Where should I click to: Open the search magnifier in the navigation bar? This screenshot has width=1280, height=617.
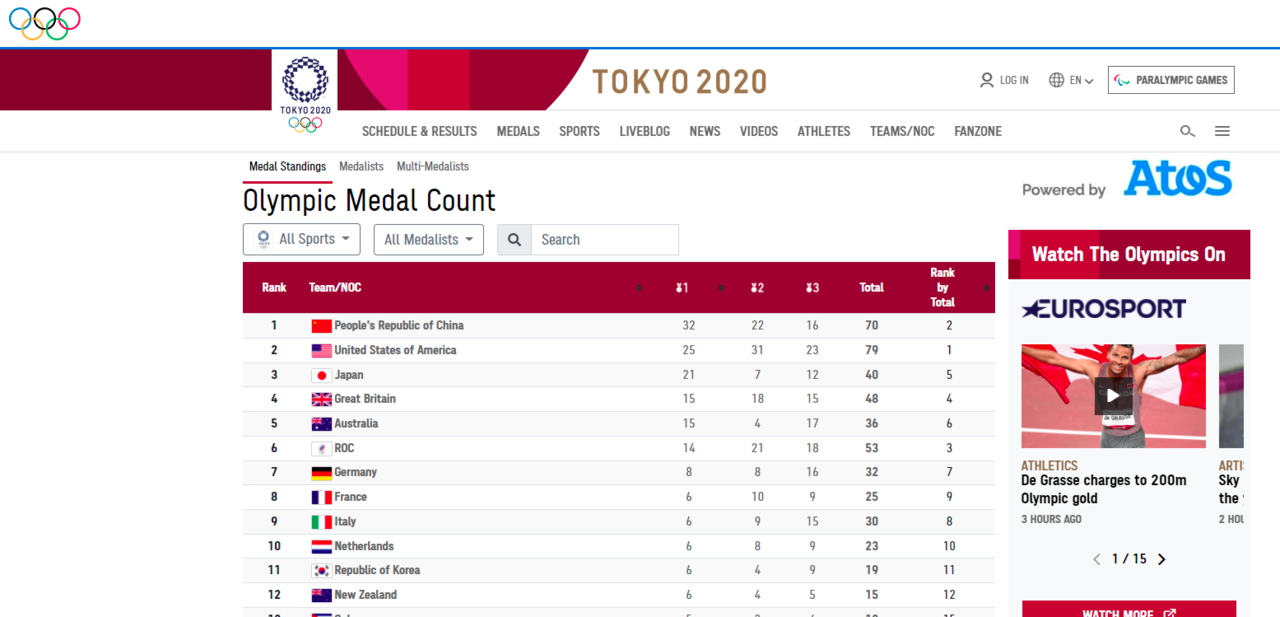(x=1187, y=131)
